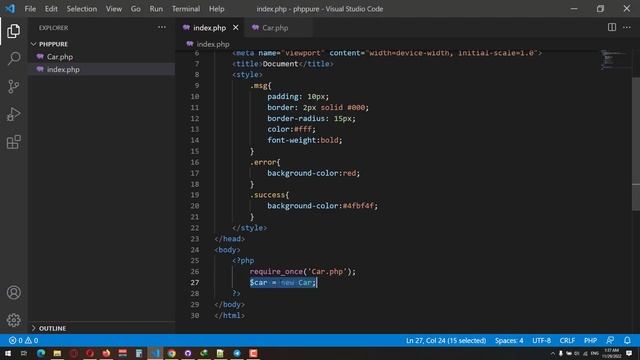Click the .success{ selector line

[x=269, y=195]
